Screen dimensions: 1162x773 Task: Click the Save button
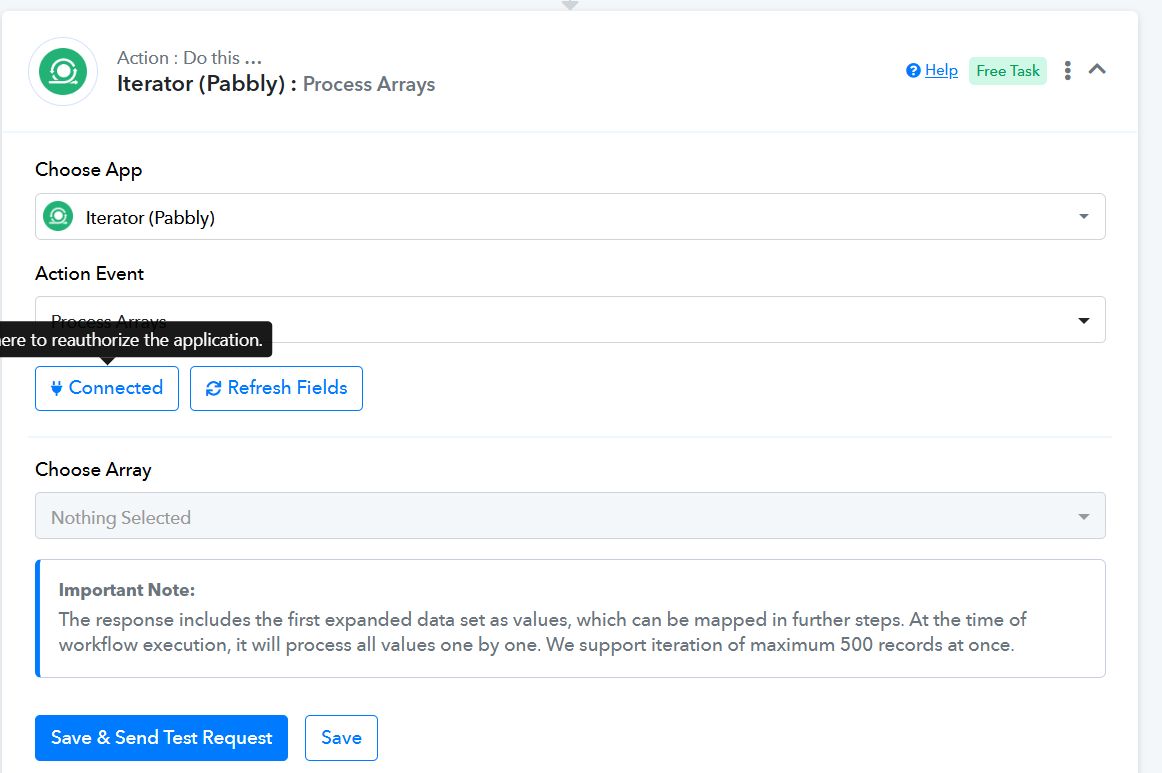[x=341, y=738]
